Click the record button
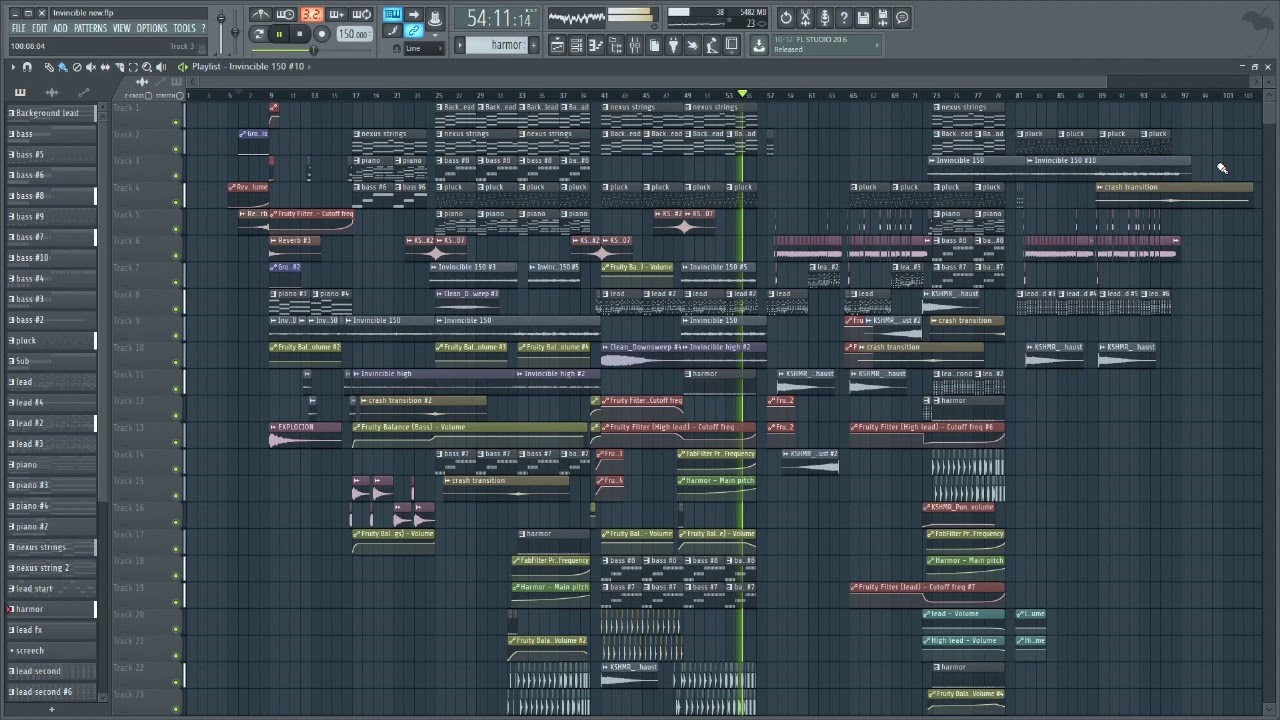 pos(321,34)
